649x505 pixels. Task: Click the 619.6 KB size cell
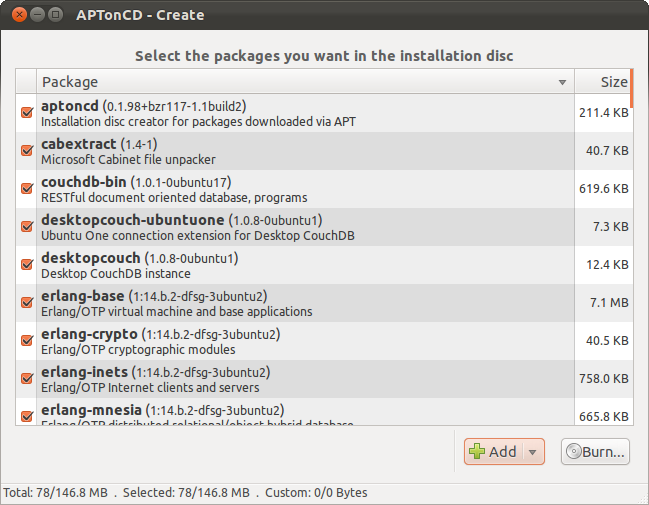(603, 189)
